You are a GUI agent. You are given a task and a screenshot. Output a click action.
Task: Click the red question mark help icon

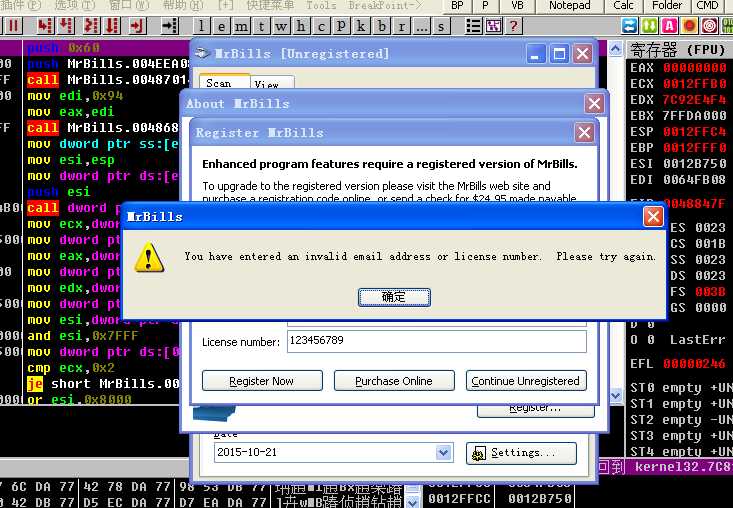point(514,26)
